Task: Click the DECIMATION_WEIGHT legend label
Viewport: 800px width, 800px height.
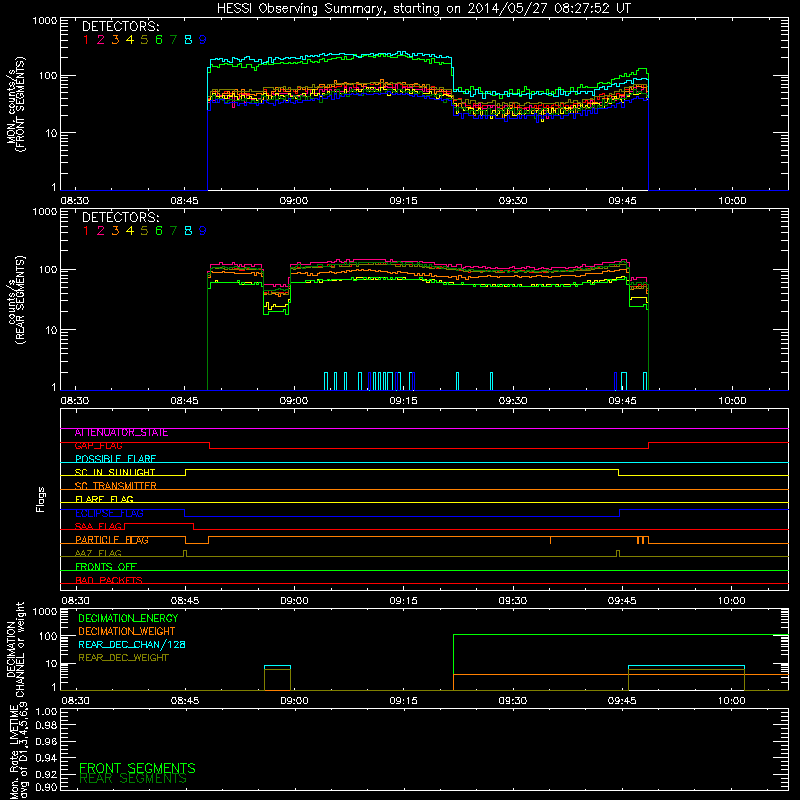Action: [x=127, y=632]
